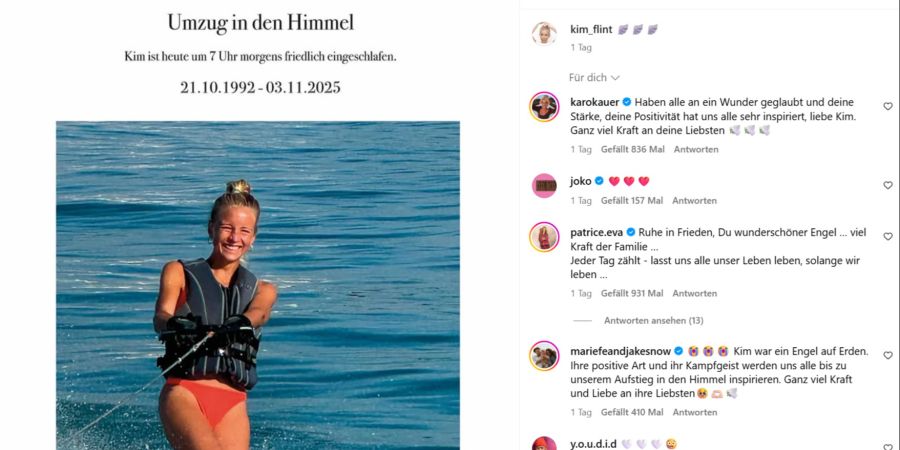Like joko's comment with the heart icon
The image size is (900, 450).
coord(888,185)
